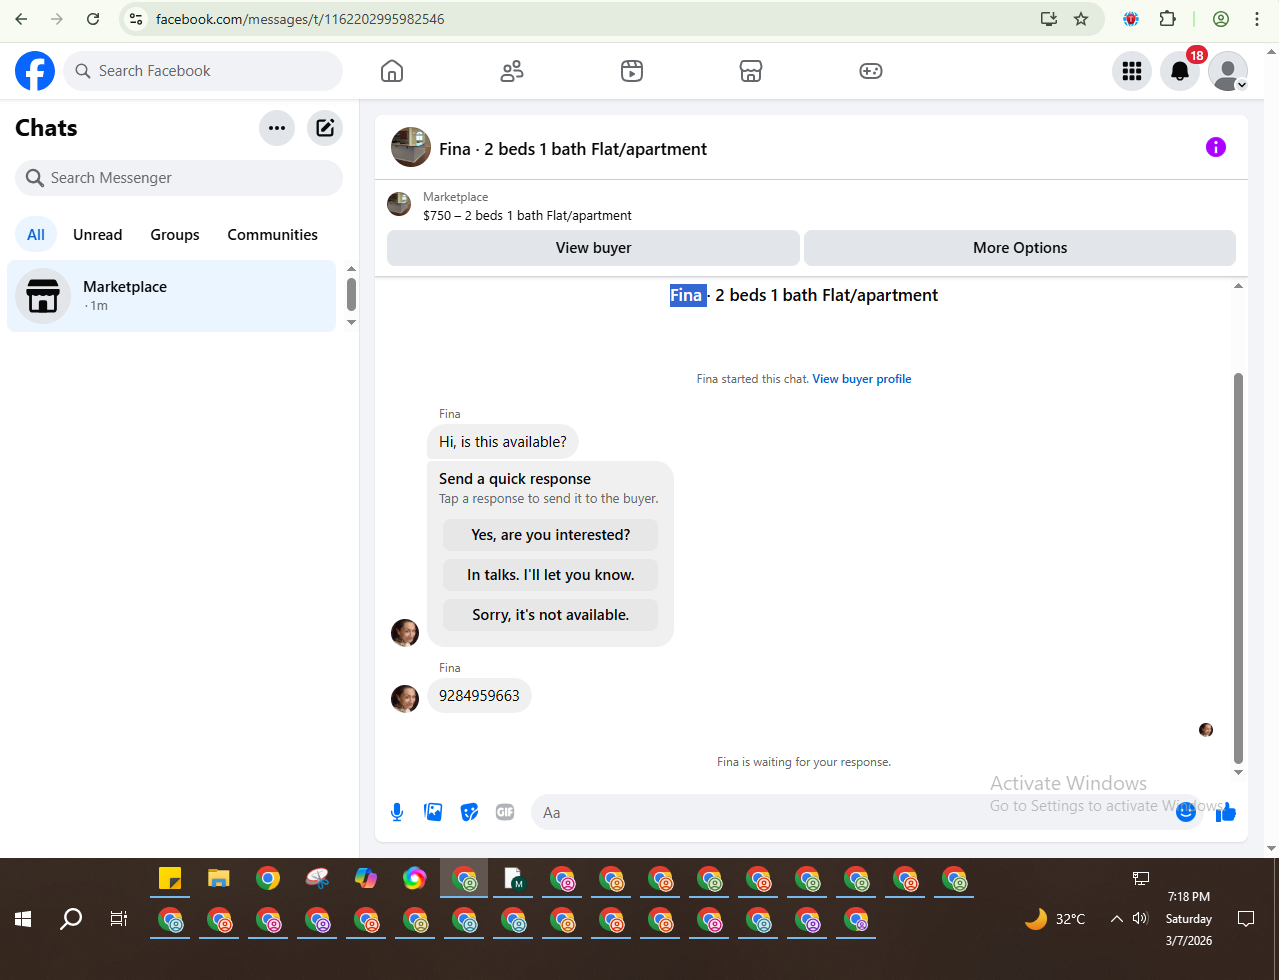Viewport: 1279px width, 980px height.
Task: Choose a GIF icon
Action: pos(505,812)
